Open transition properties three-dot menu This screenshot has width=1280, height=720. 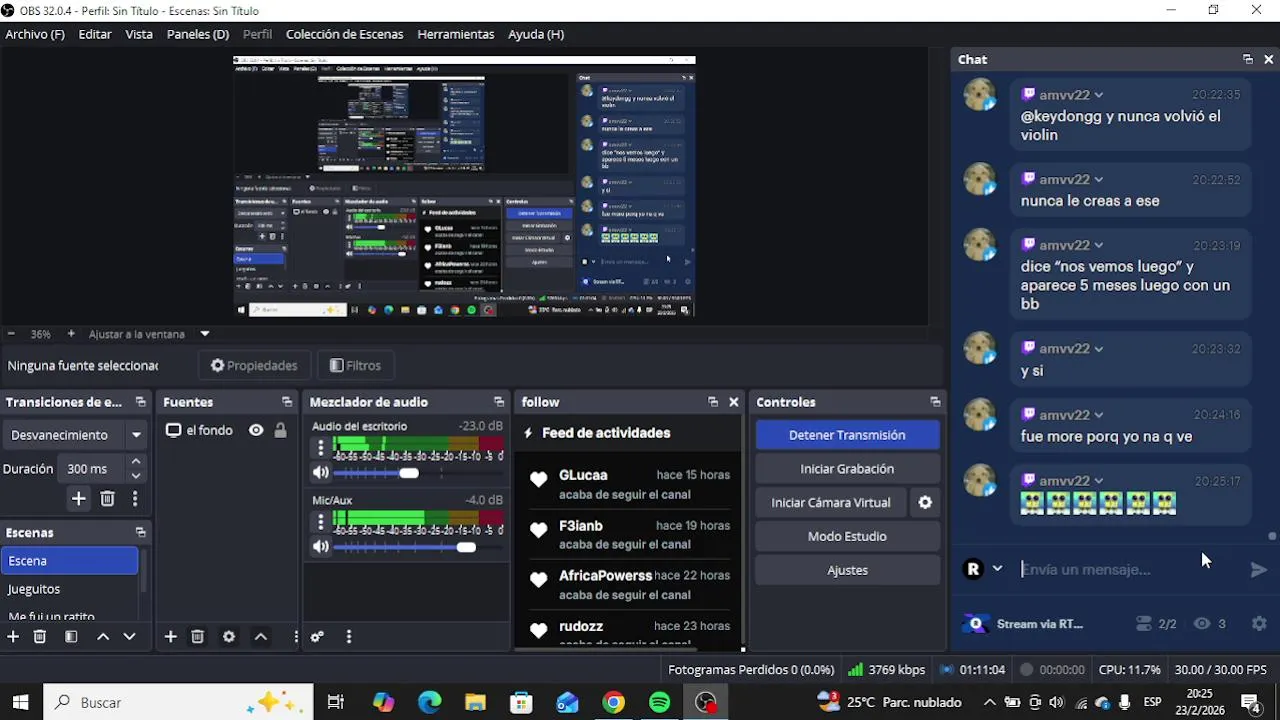point(135,498)
